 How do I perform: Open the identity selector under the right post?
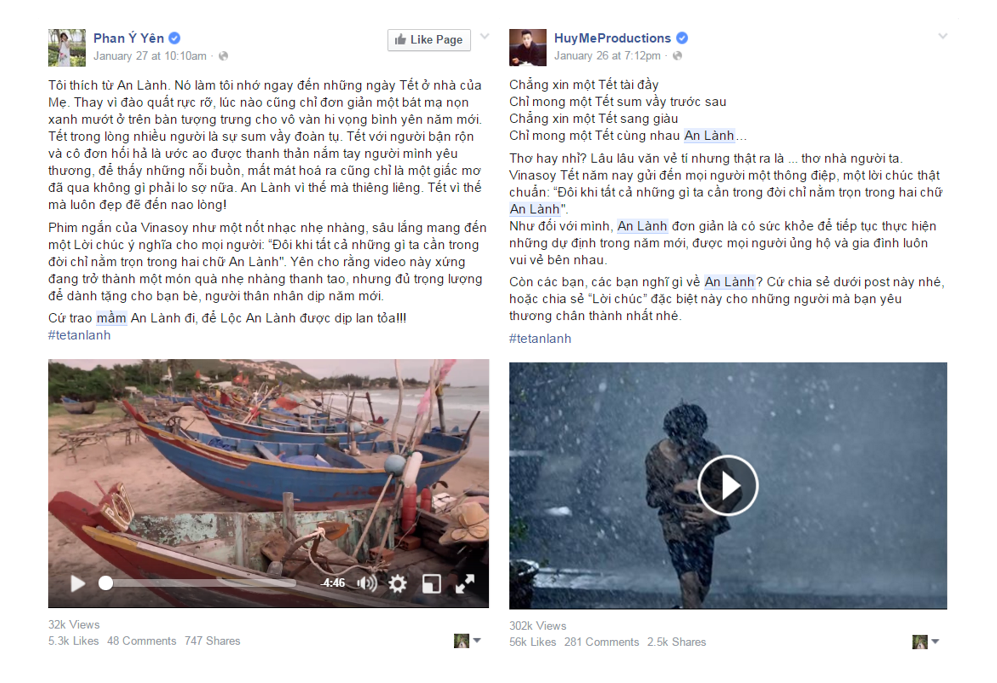[926, 642]
